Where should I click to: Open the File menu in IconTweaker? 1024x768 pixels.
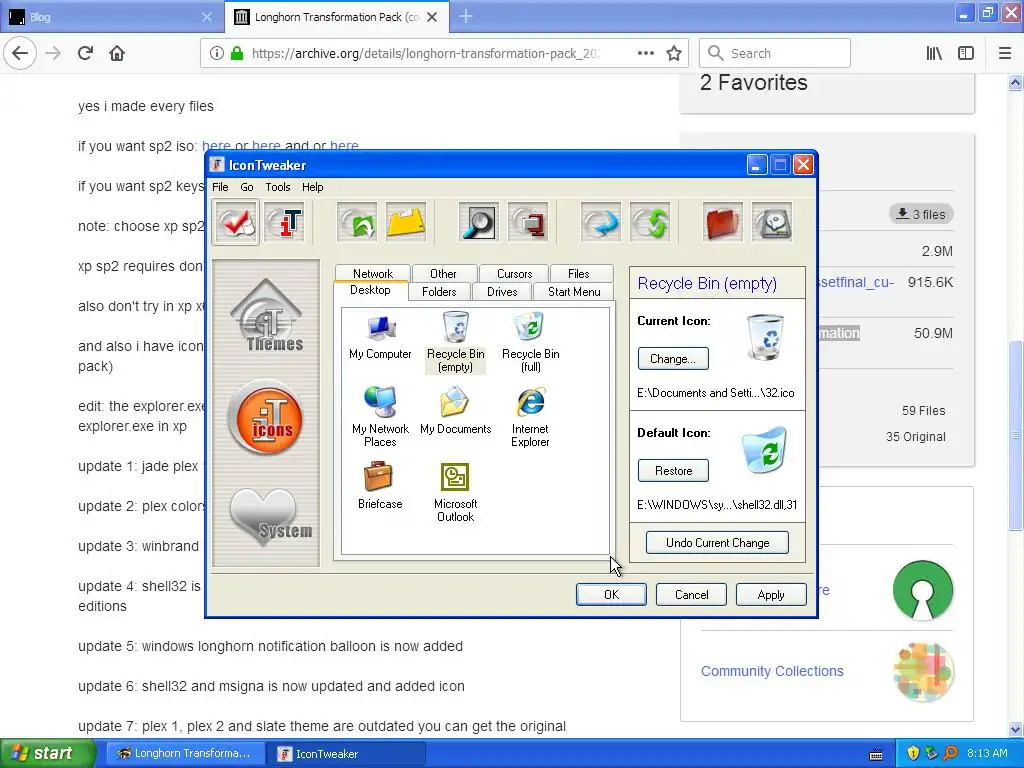(x=220, y=187)
